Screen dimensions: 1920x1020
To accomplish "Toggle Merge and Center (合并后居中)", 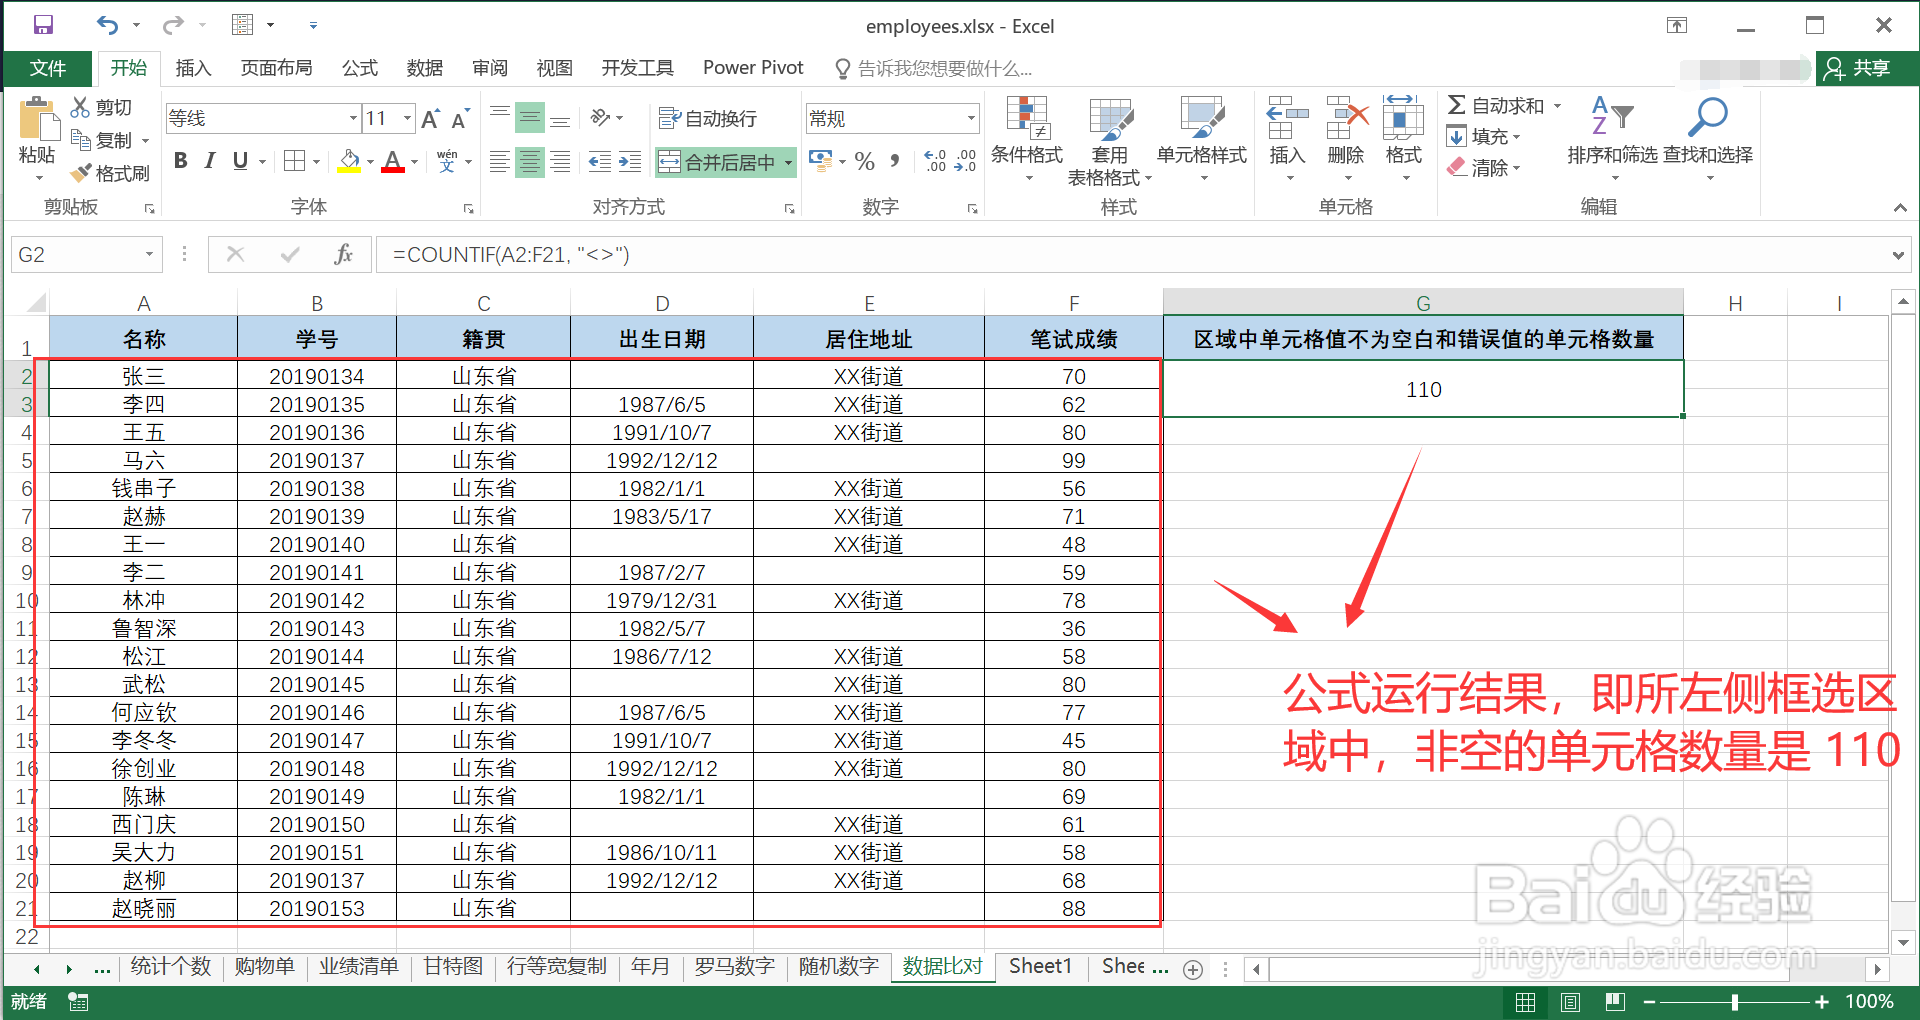I will [718, 161].
